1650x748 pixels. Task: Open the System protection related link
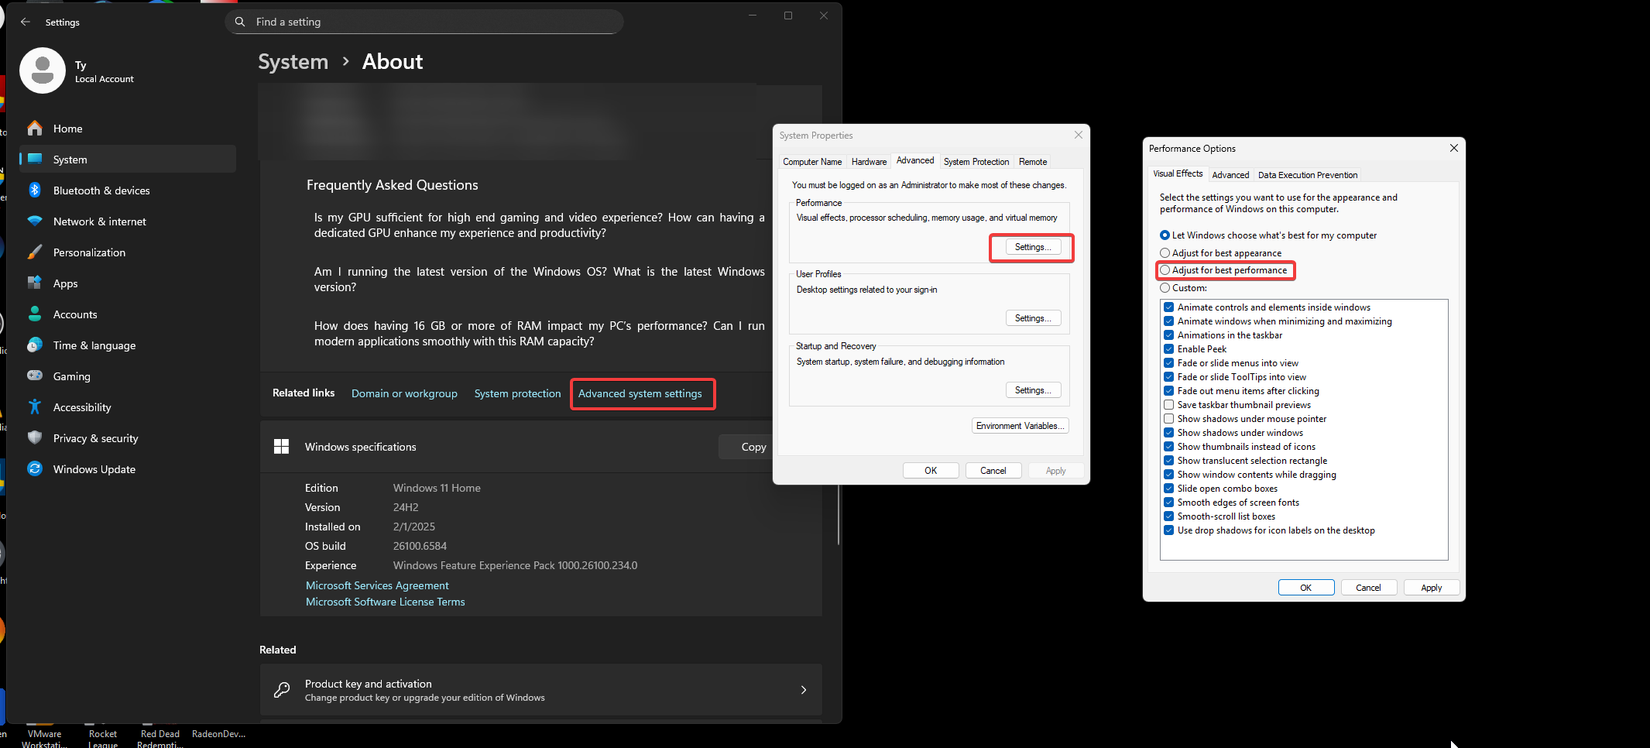517,394
